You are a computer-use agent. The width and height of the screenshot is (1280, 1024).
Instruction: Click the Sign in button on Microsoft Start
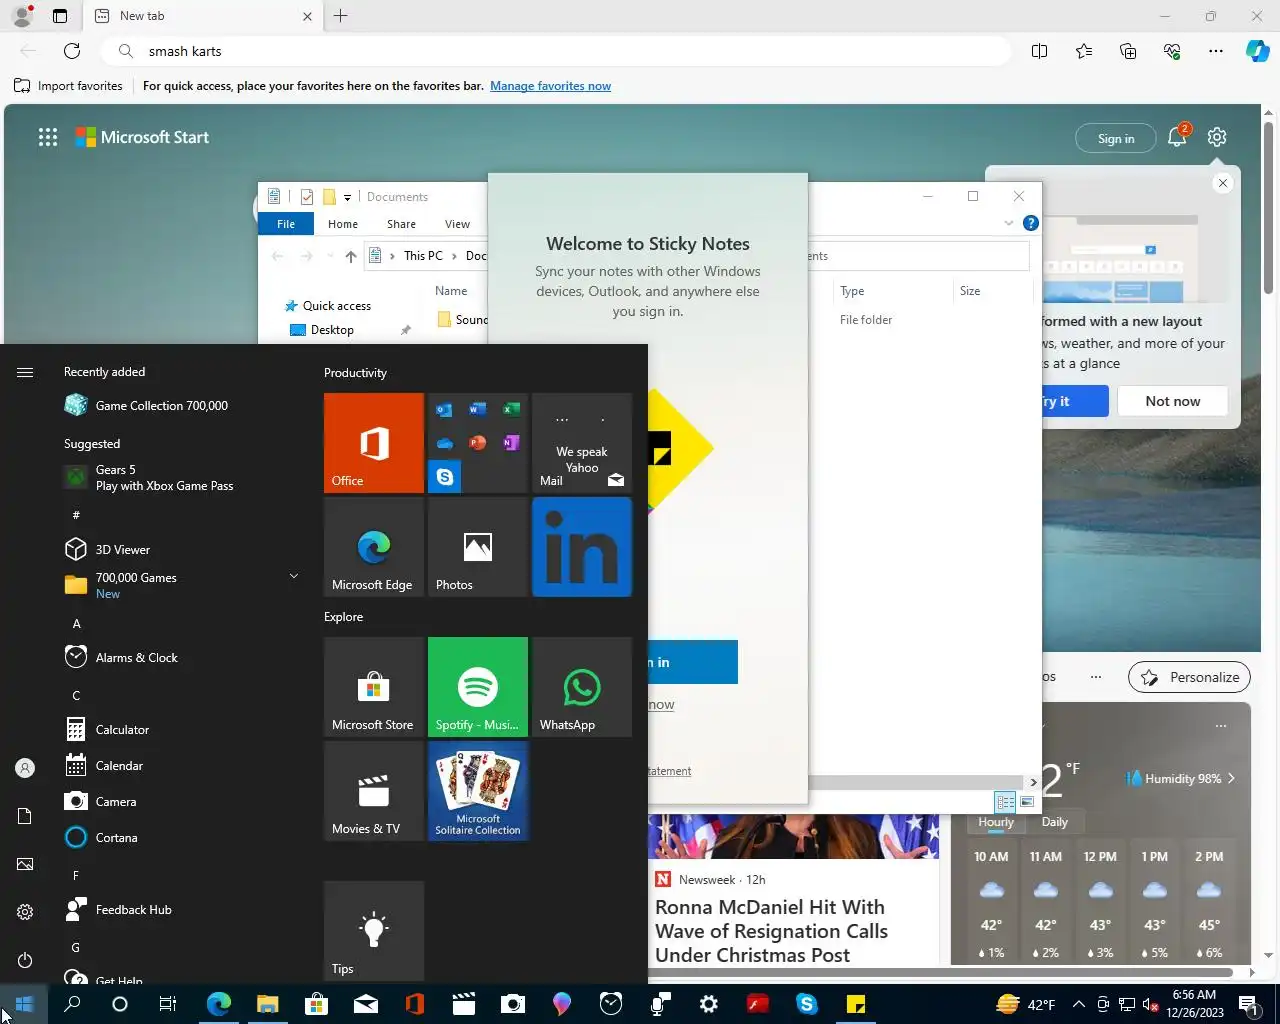pos(1116,138)
